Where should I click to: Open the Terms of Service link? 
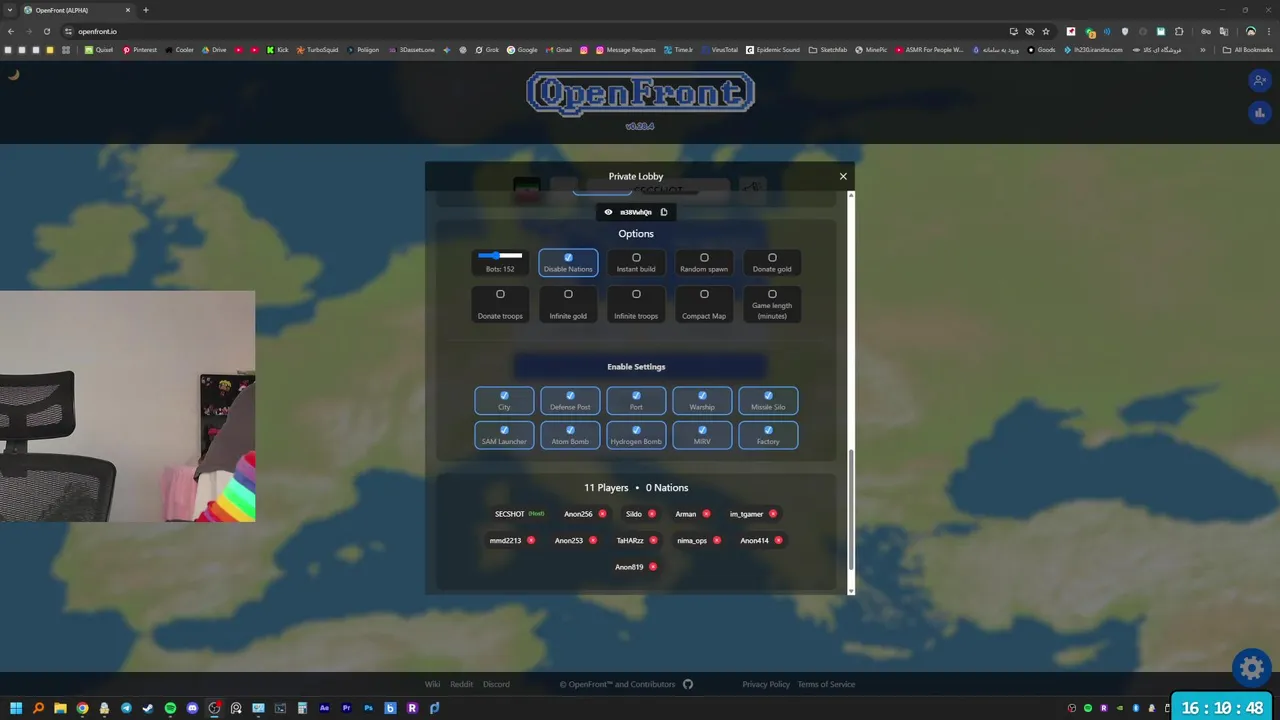click(826, 684)
